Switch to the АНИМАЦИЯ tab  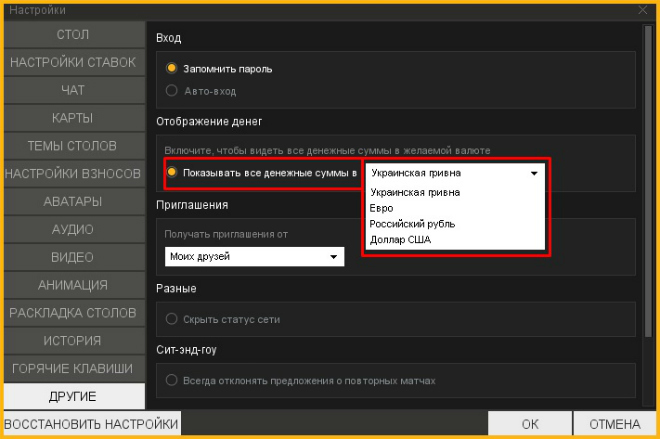pyautogui.click(x=72, y=285)
